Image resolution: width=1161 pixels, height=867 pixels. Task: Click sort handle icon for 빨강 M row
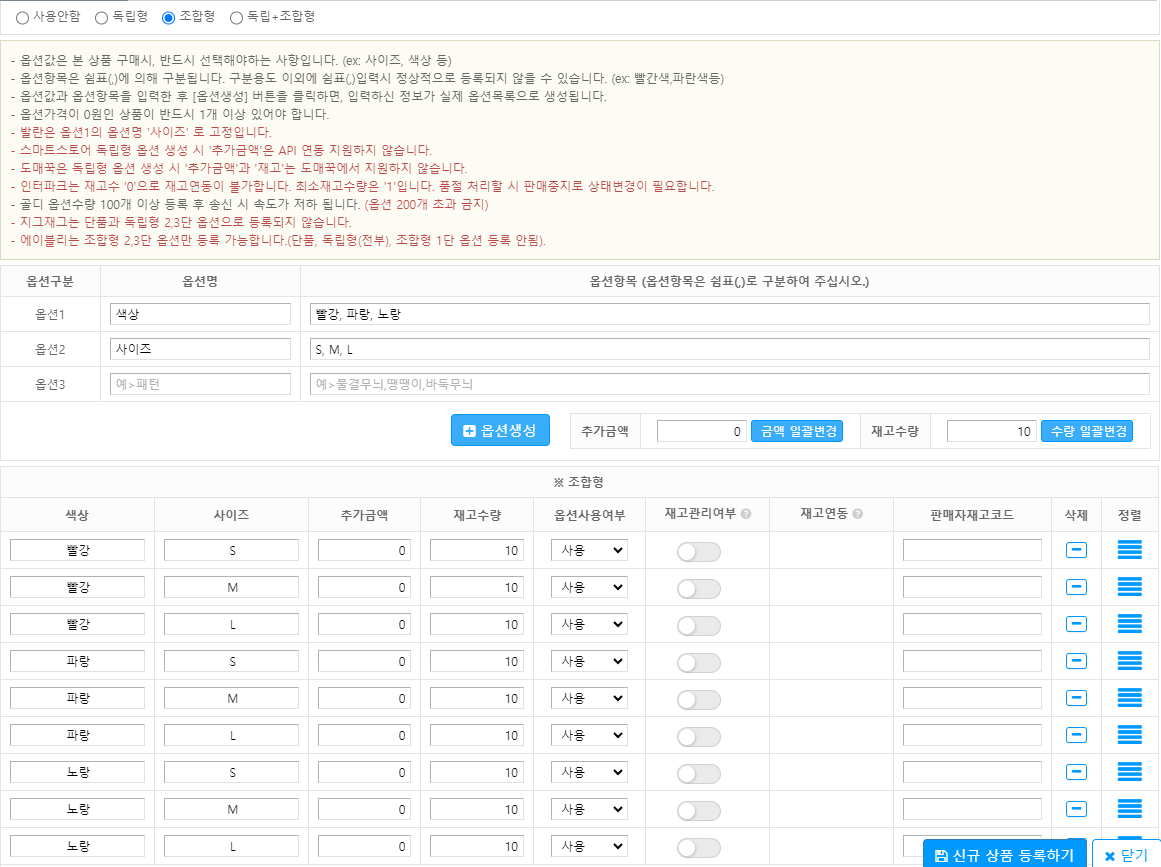coord(1129,587)
